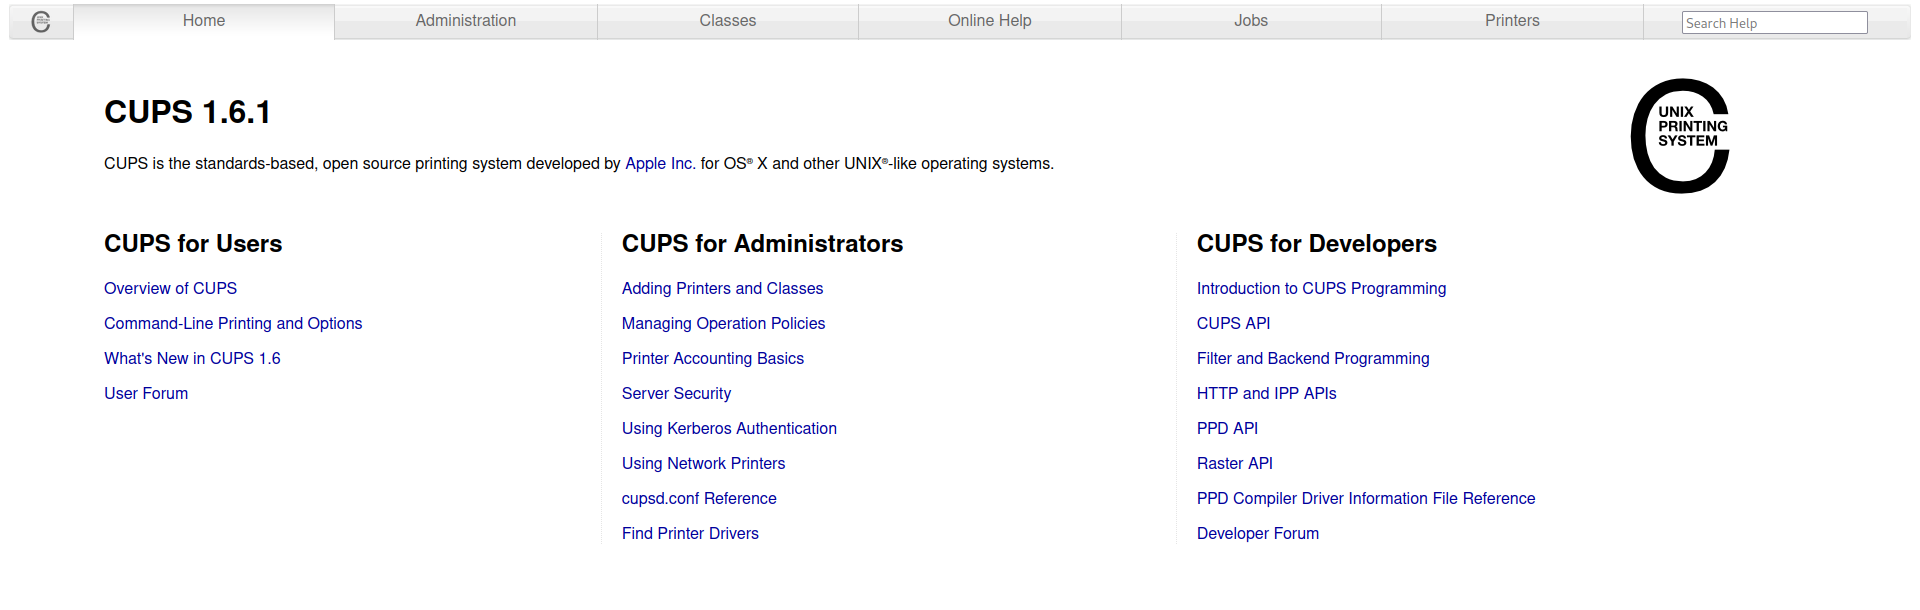This screenshot has width=1920, height=610.
Task: View Printer Accounting Basics
Action: click(713, 359)
